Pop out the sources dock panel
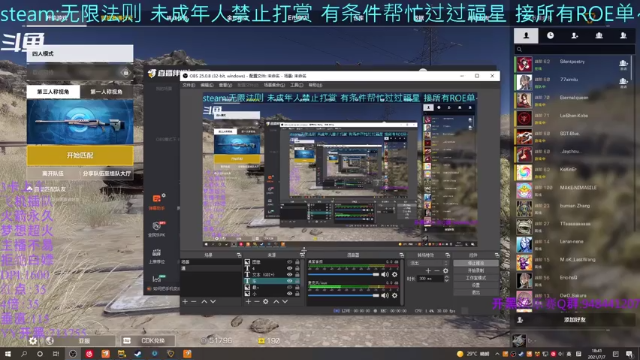Image resolution: width=640 pixels, height=360 pixels. [x=302, y=255]
